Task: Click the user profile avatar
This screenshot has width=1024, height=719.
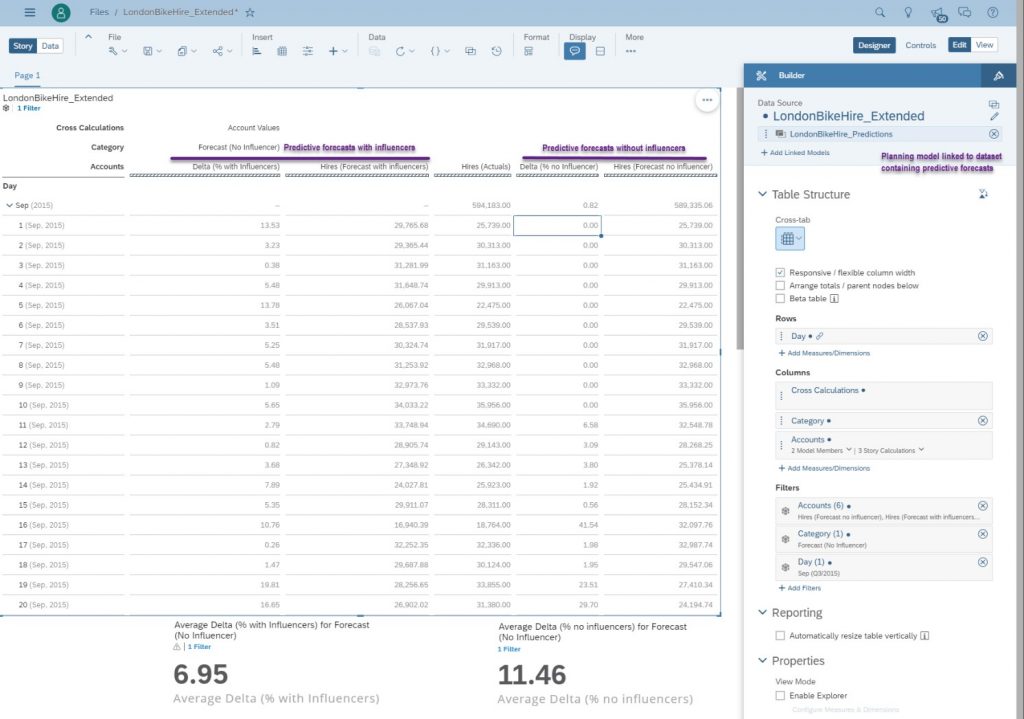Action: click(61, 12)
